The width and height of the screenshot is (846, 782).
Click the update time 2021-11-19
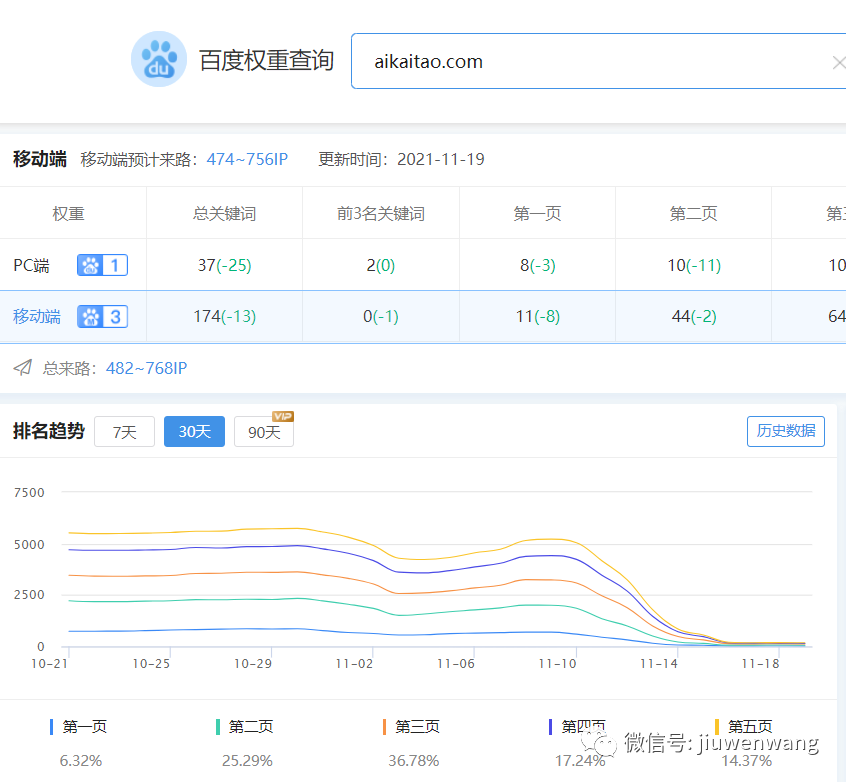(x=441, y=159)
